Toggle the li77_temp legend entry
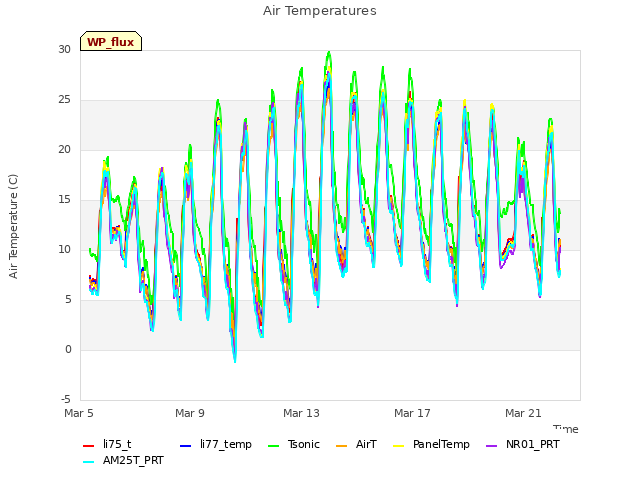Image resolution: width=640 pixels, height=480 pixels. [216, 444]
